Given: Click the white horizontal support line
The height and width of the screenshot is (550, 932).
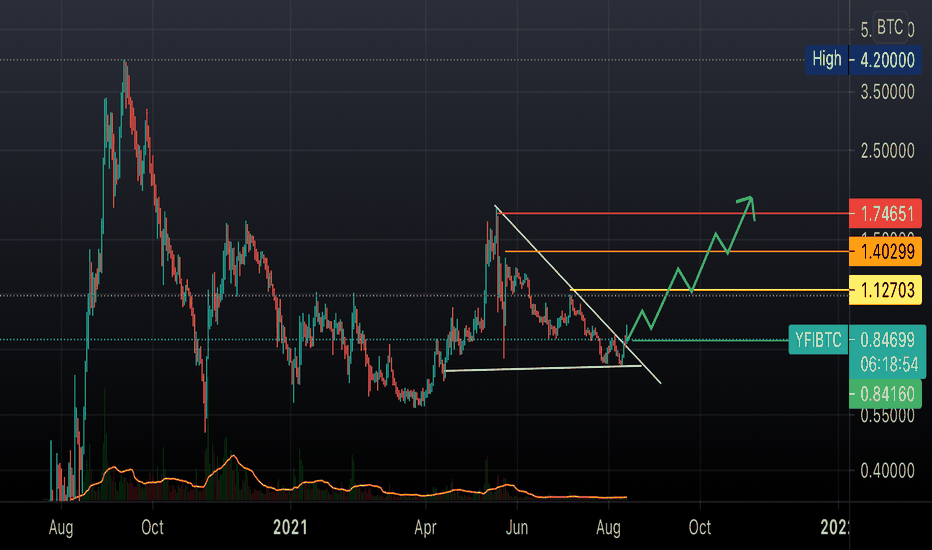Looking at the screenshot, I should tap(542, 368).
